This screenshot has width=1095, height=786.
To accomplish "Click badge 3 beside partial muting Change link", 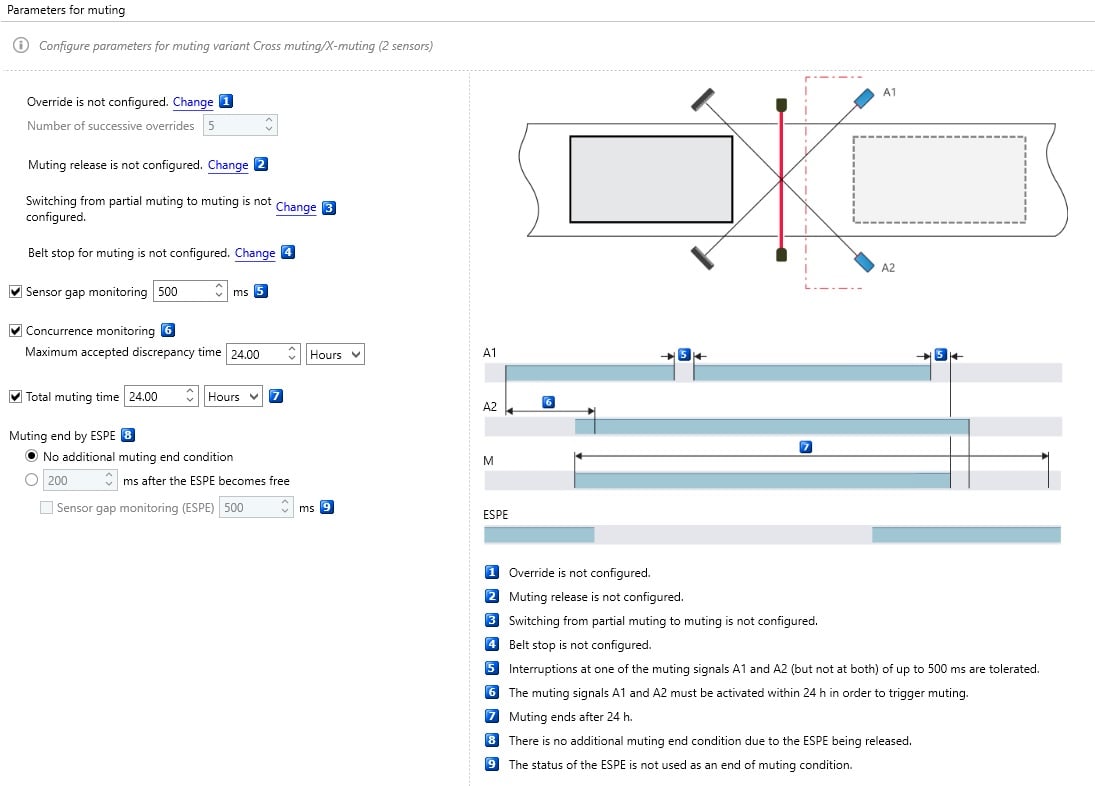I will [329, 207].
